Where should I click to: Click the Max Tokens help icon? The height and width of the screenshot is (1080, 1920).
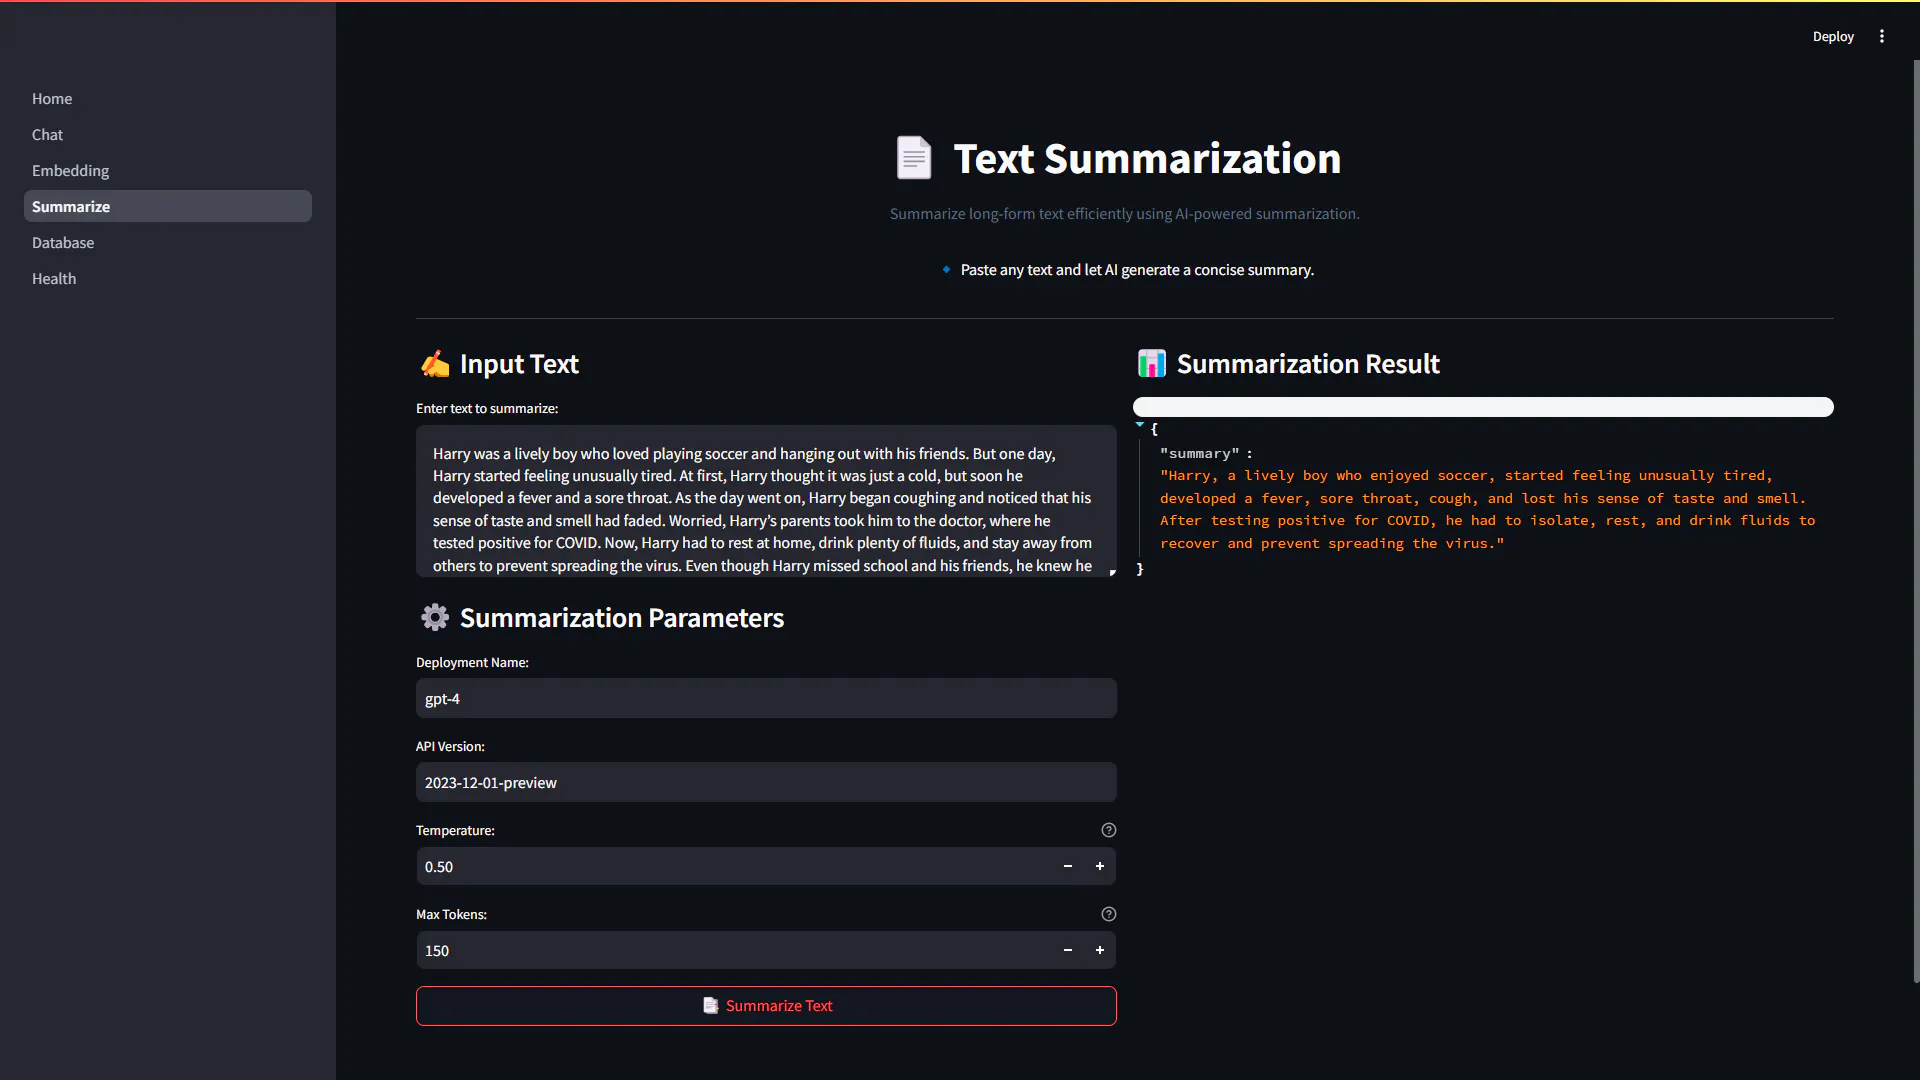(1108, 914)
